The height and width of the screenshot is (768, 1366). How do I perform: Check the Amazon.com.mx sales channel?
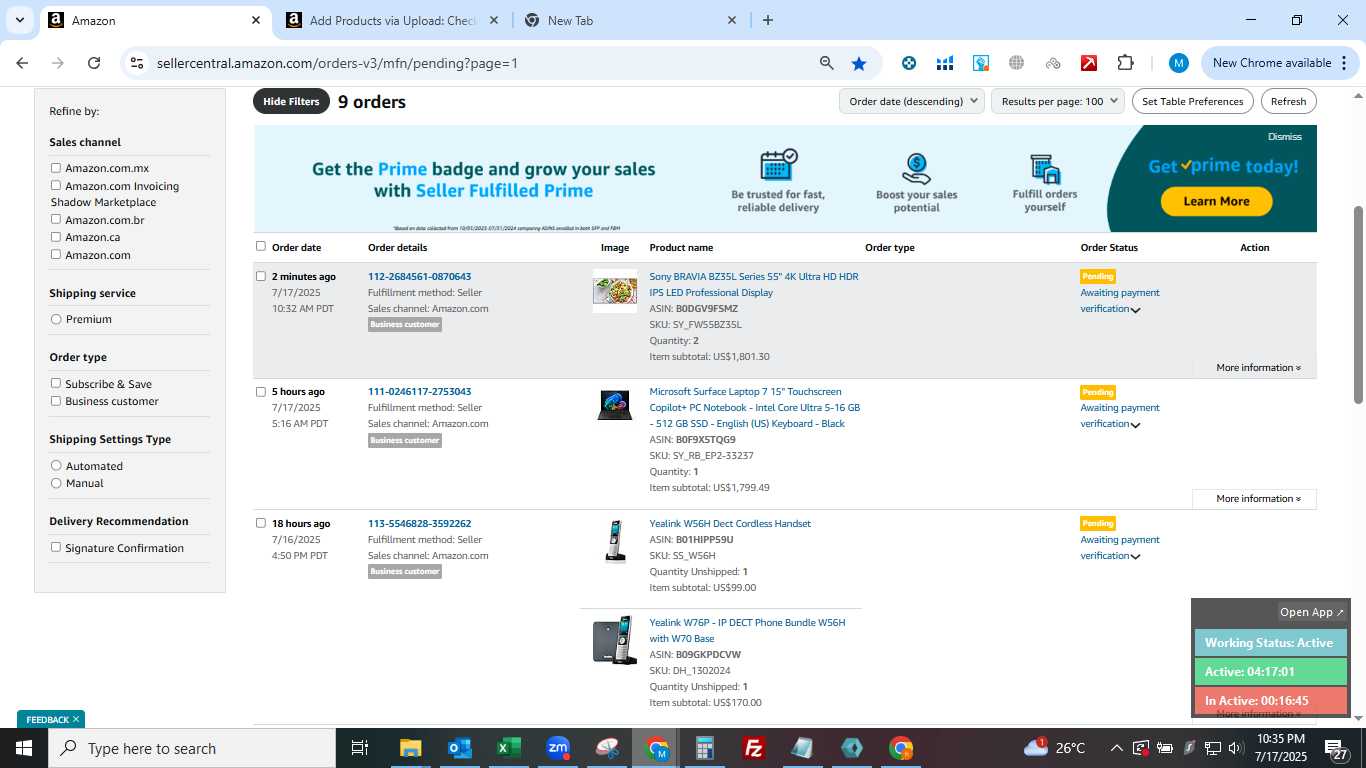(56, 168)
